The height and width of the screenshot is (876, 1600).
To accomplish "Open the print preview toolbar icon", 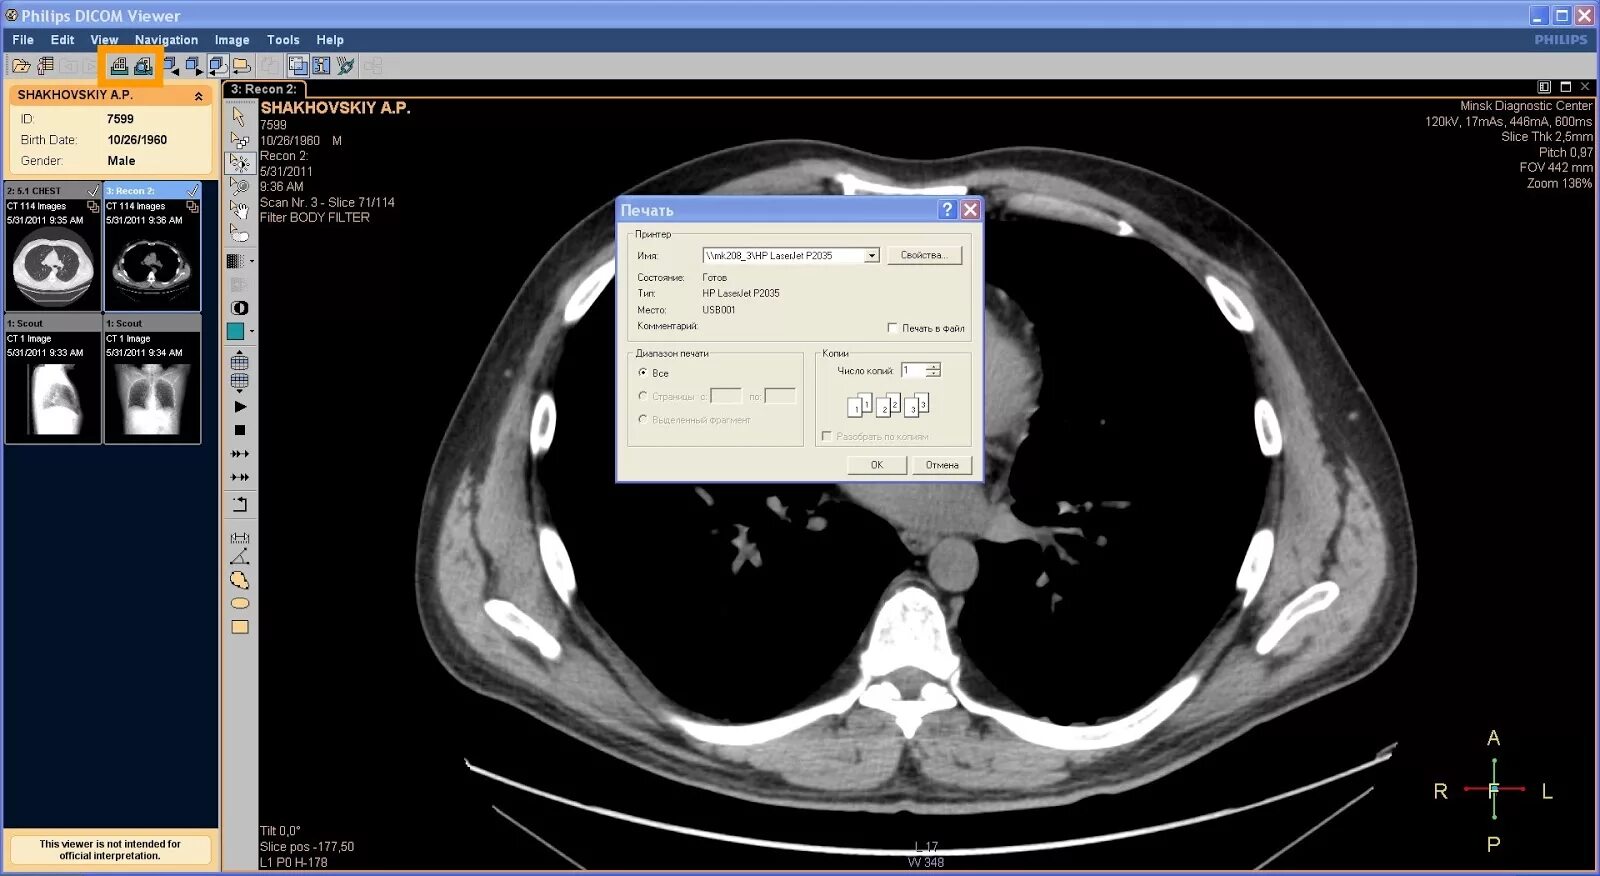I will click(143, 66).
